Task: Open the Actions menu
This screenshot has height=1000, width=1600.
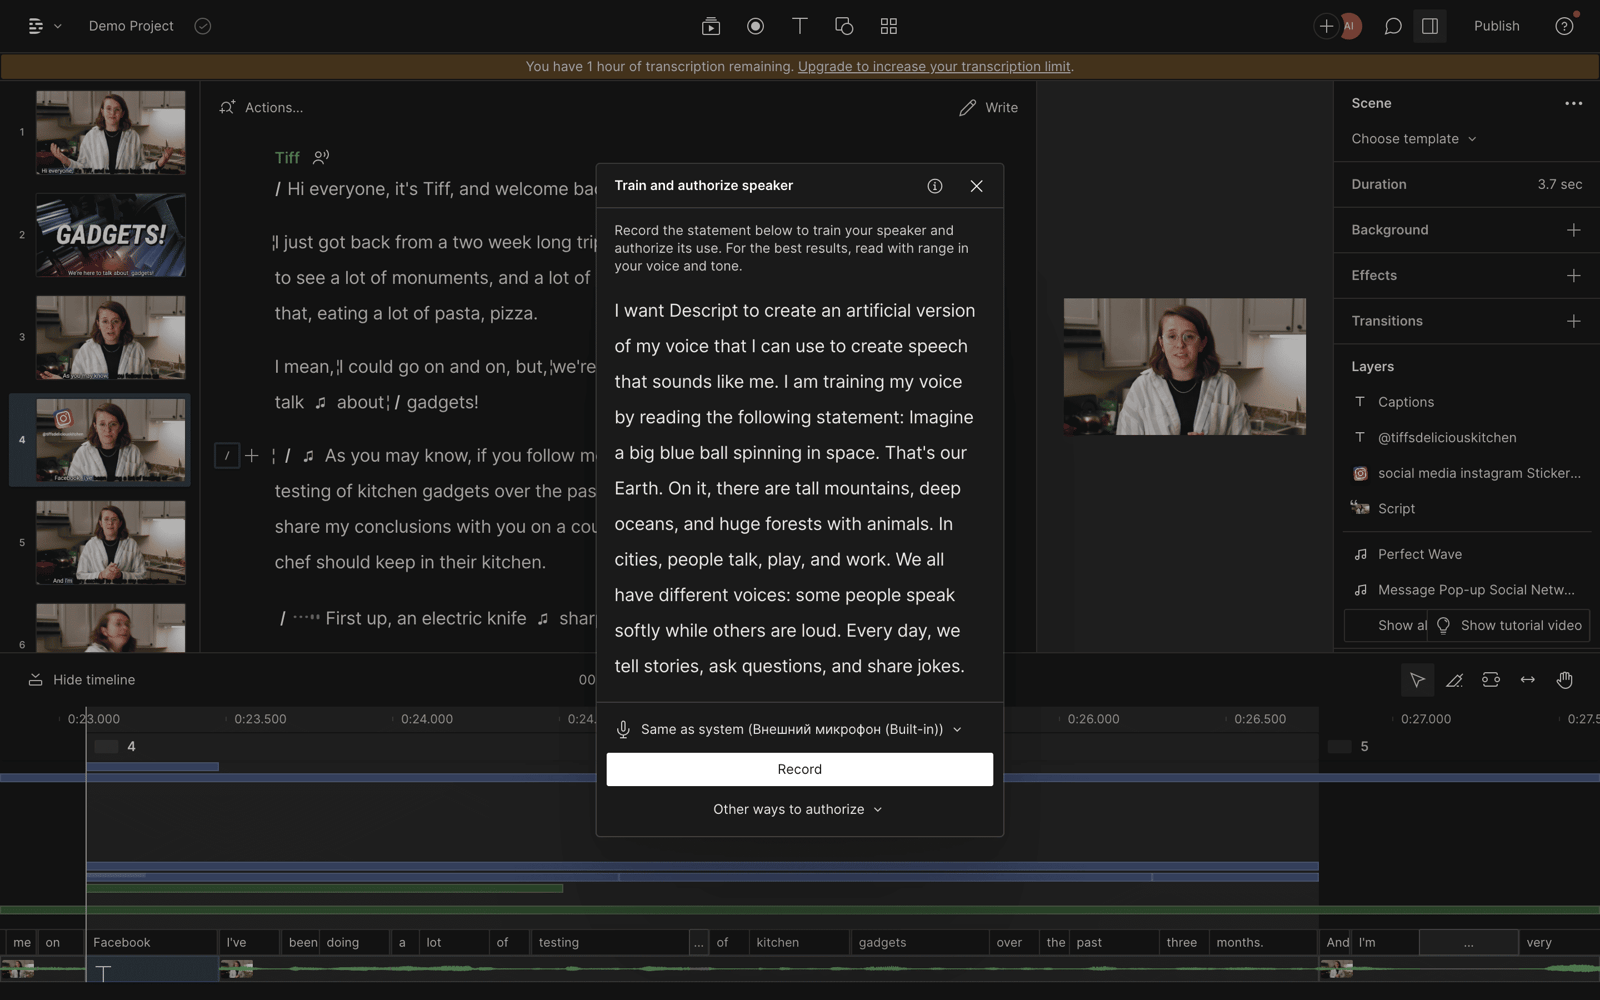Action: click(262, 108)
